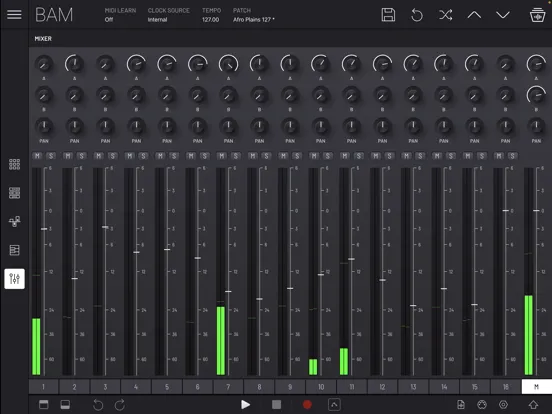552x414 pixels.
Task: Toggle the automation curve button next to record
Action: (x=334, y=405)
